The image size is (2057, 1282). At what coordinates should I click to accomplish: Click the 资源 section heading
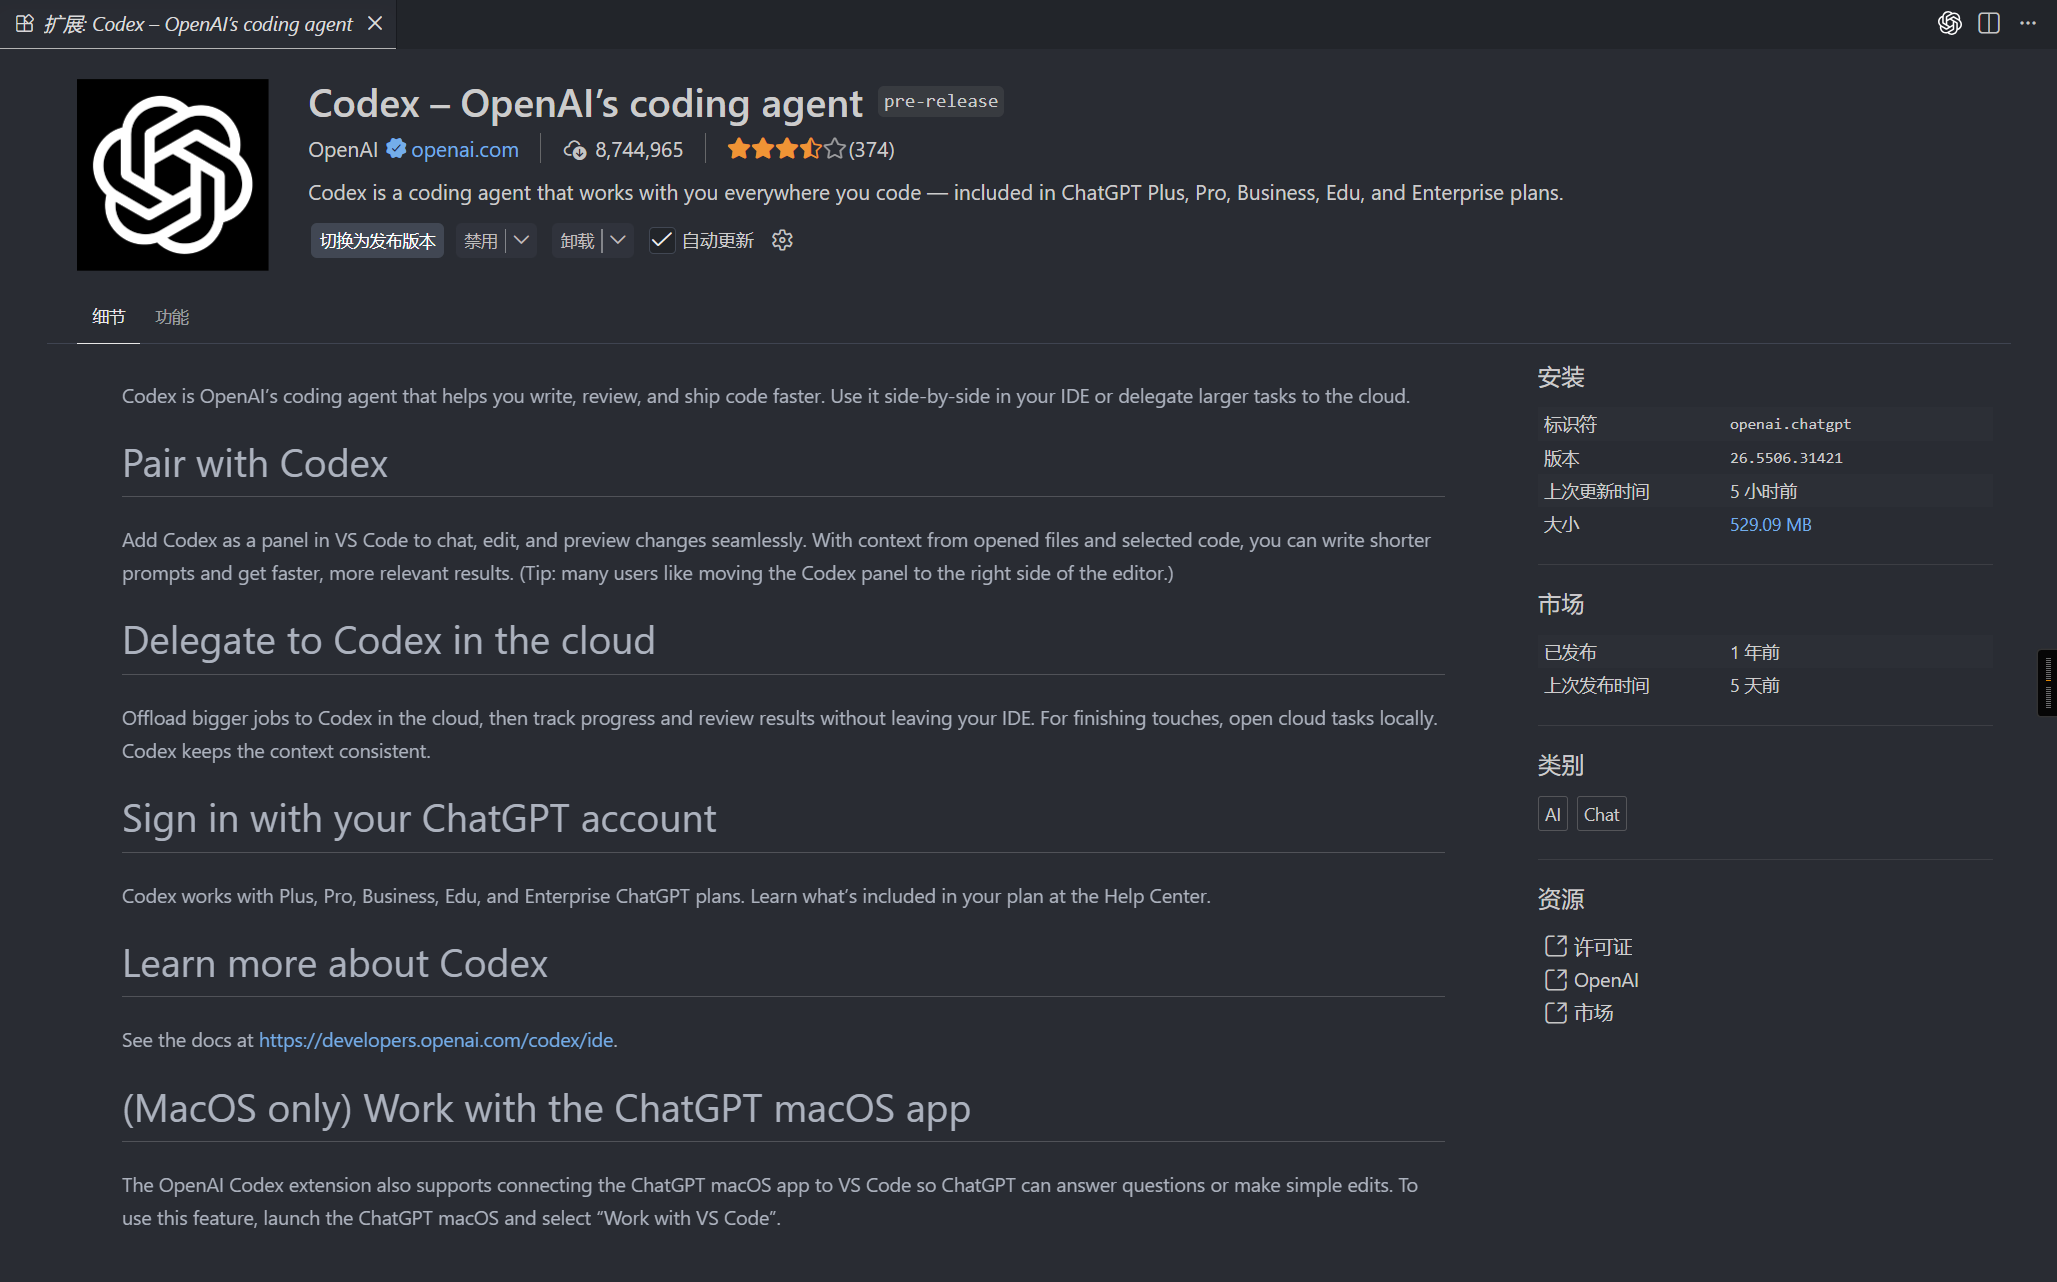click(x=1561, y=899)
